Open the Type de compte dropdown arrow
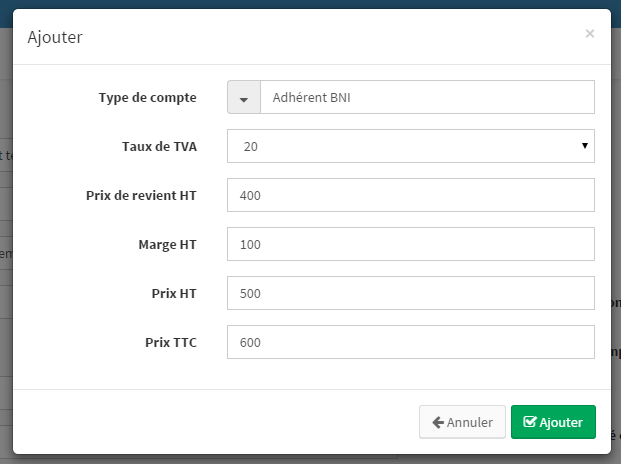 (x=244, y=97)
